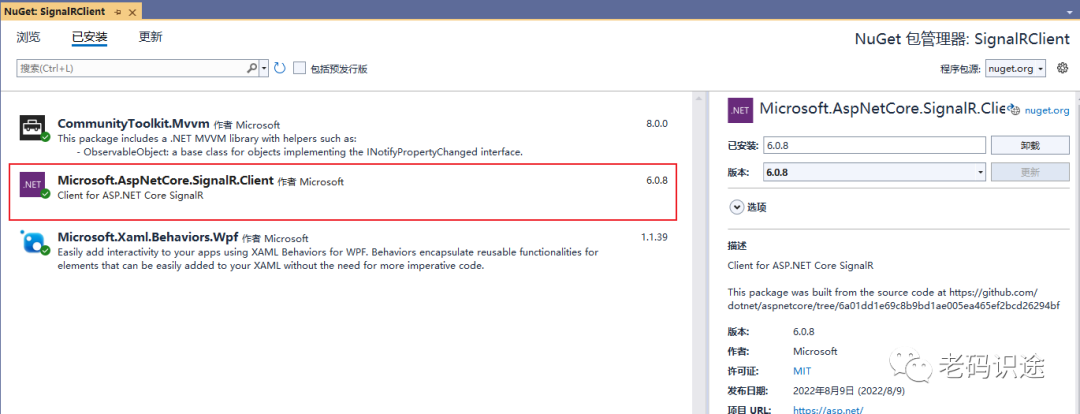
Task: Toggle the include prerelease checkbox
Action: point(299,68)
